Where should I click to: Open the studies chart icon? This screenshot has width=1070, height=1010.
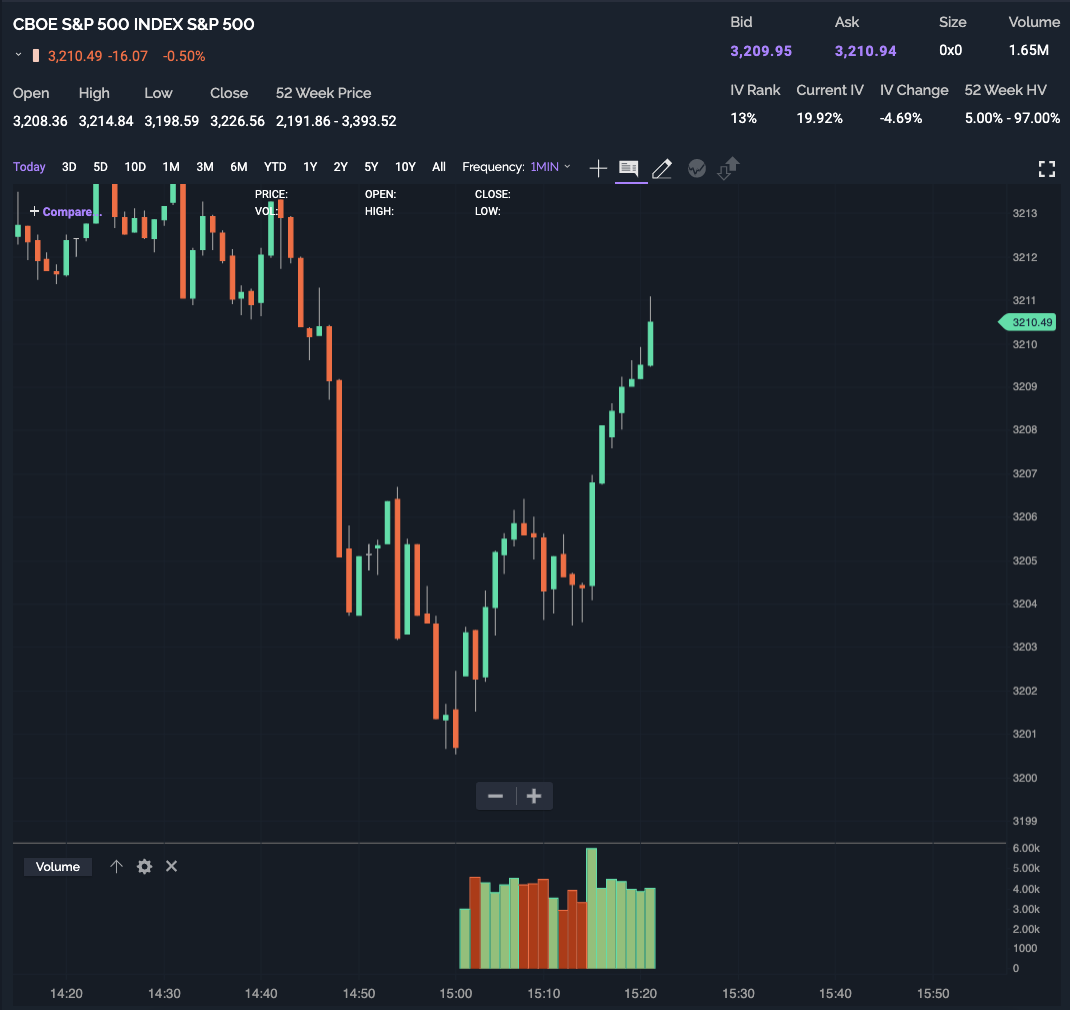pos(697,168)
